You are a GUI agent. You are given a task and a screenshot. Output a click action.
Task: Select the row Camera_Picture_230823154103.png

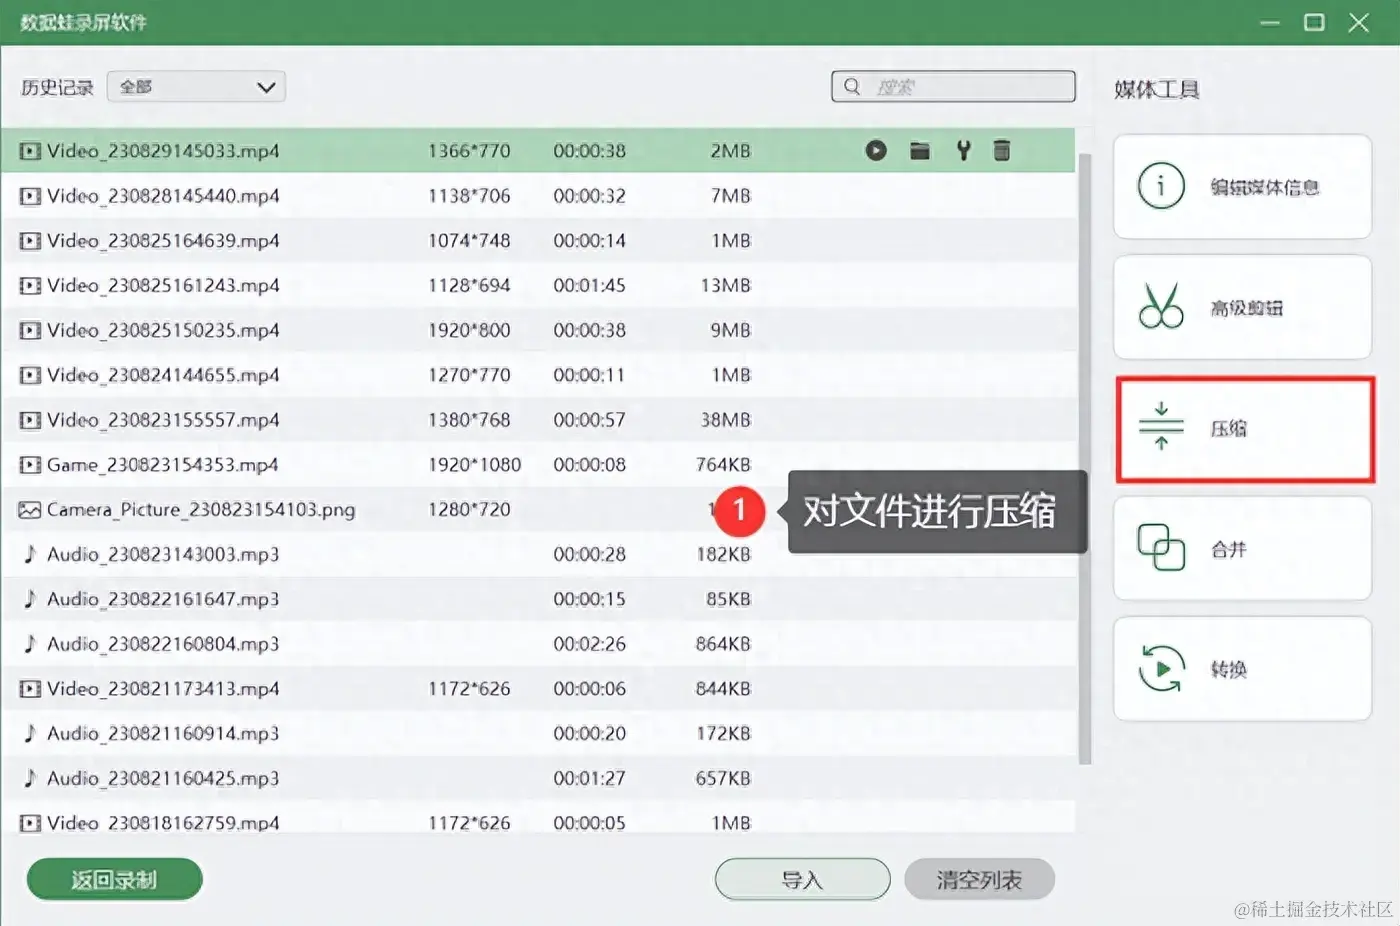[538, 510]
